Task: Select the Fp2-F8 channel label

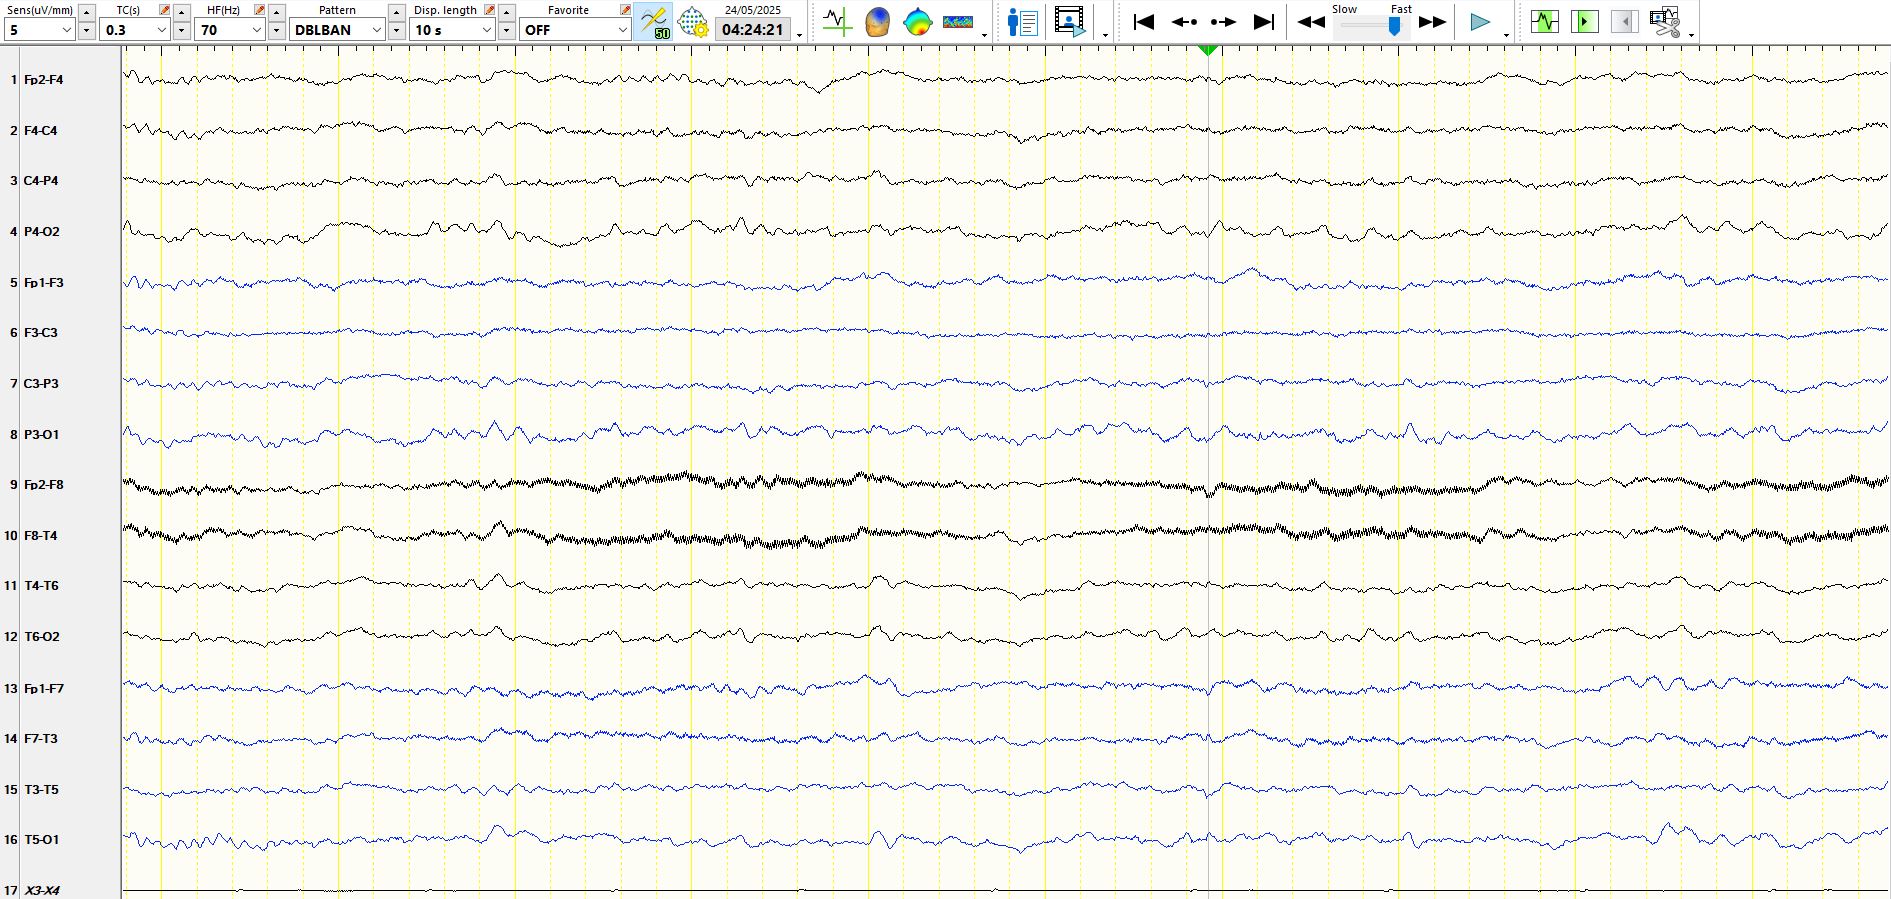Action: (44, 485)
